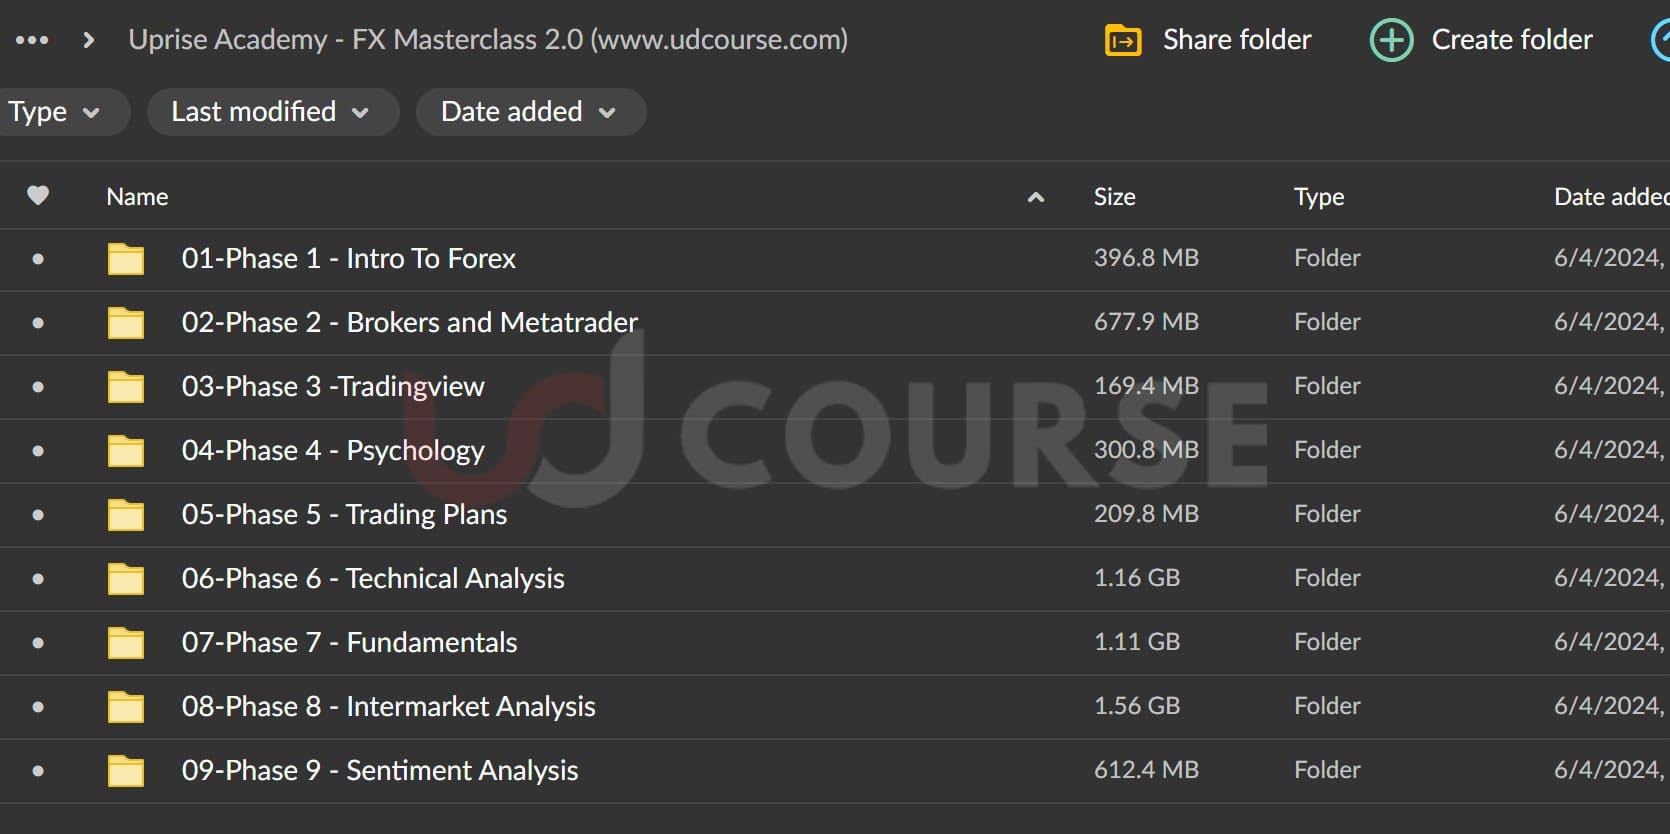The height and width of the screenshot is (834, 1670).
Task: Expand breadcrumb path chevron arrow
Action: pos(89,40)
